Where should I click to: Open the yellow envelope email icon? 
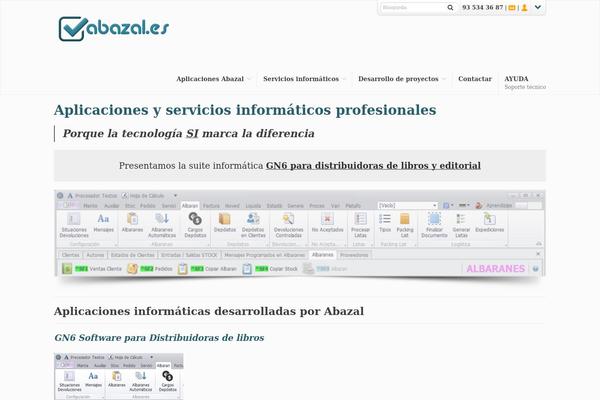tap(512, 8)
